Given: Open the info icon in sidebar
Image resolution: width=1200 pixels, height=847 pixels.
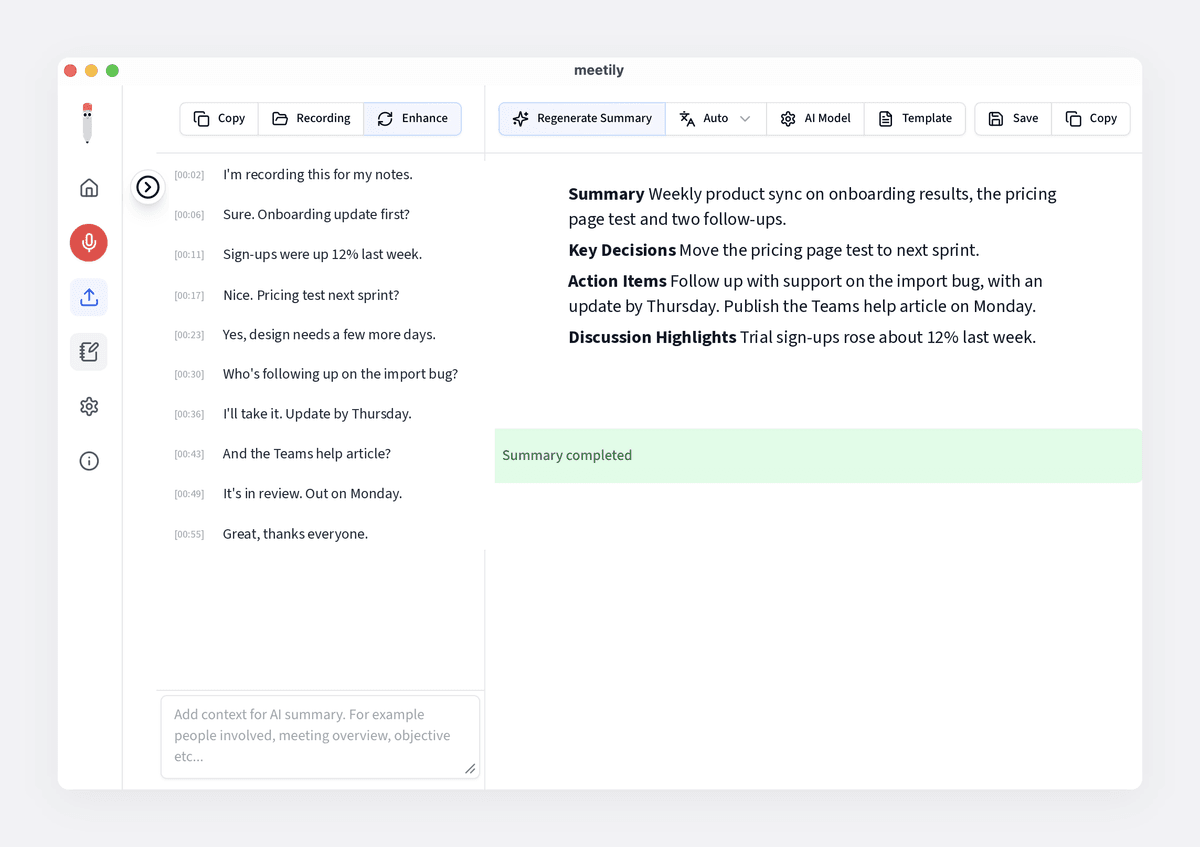Looking at the screenshot, I should point(89,461).
